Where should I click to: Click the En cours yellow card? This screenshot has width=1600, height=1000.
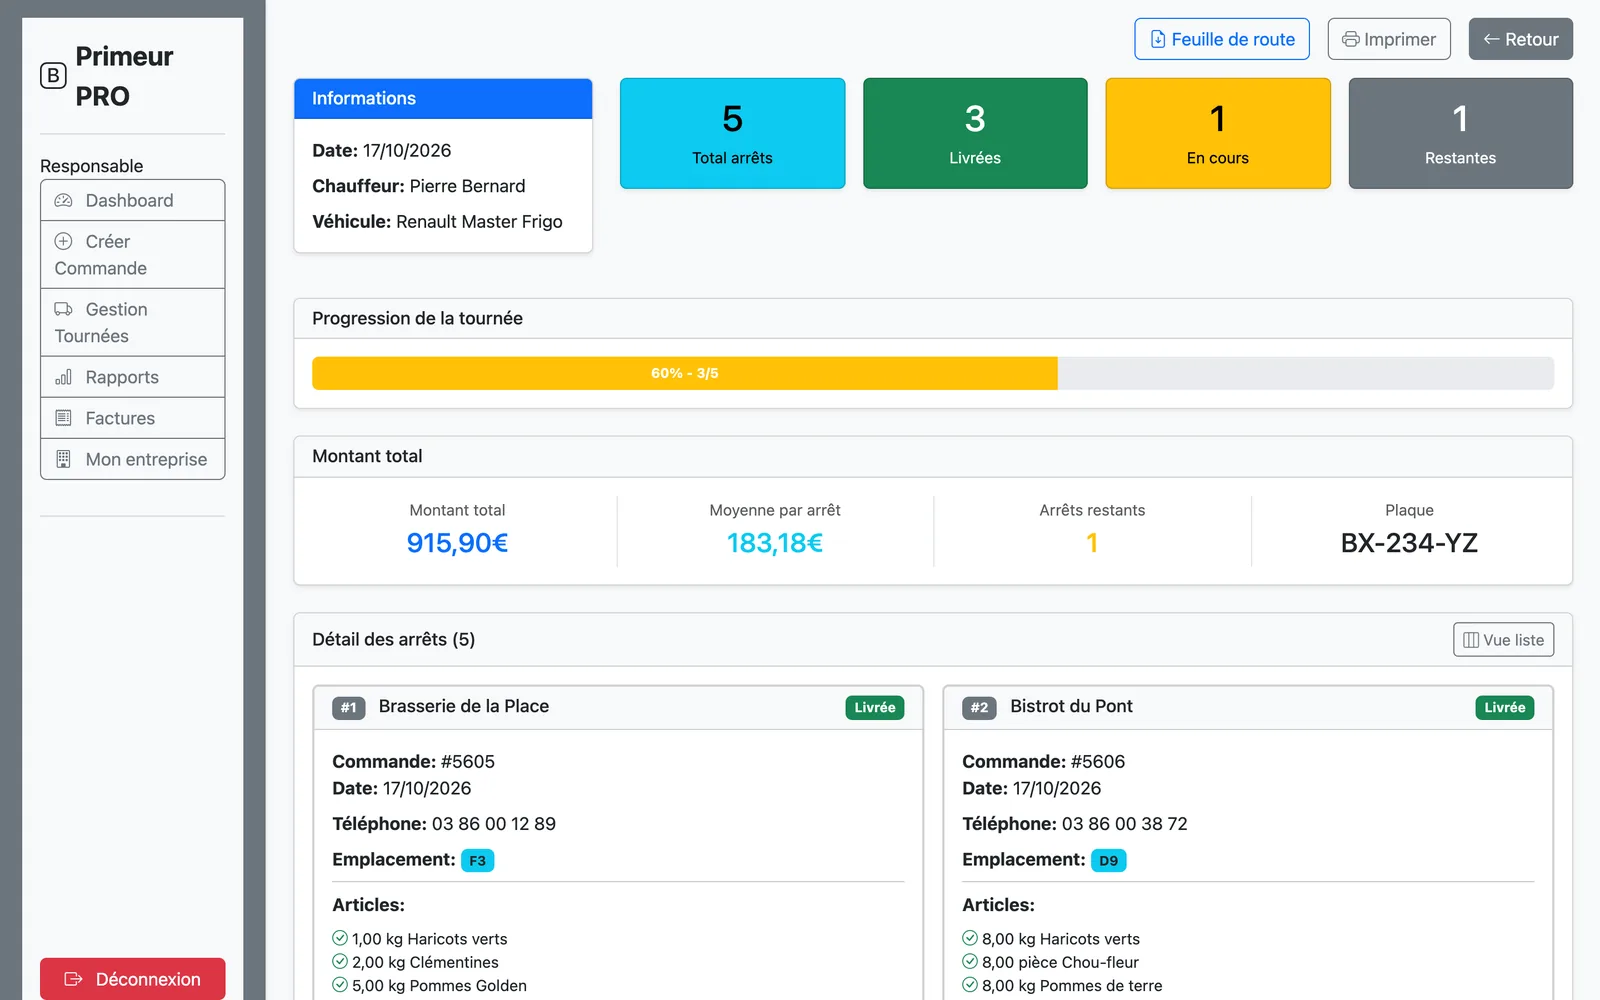click(x=1218, y=133)
